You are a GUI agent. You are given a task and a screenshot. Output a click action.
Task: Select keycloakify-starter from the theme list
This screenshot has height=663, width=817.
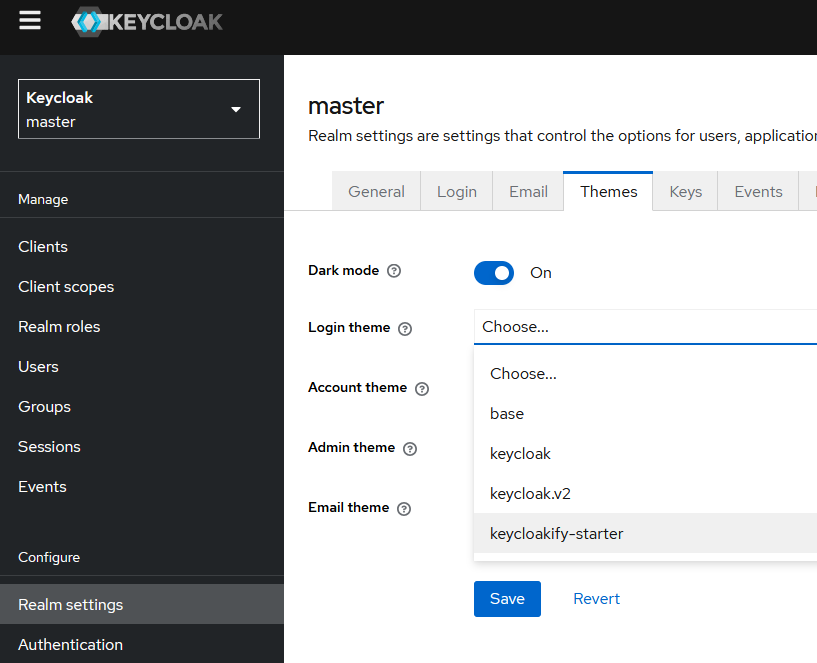pyautogui.click(x=556, y=534)
